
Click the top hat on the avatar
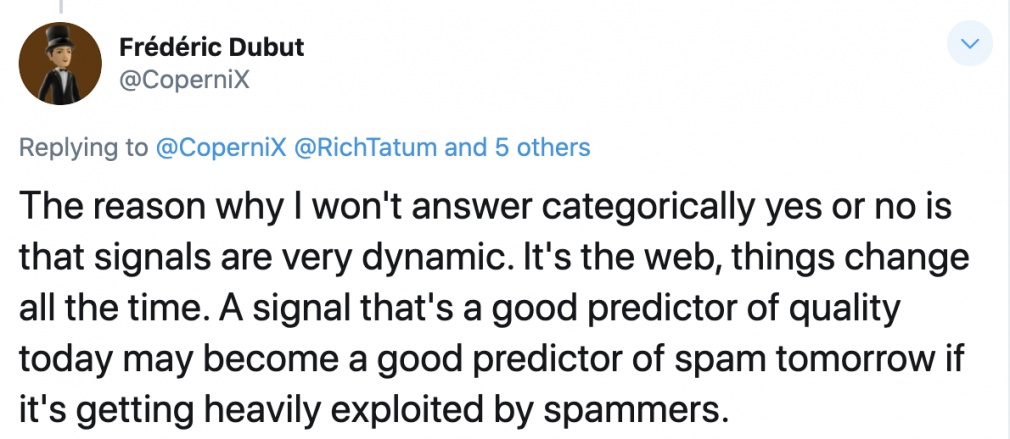coord(59,41)
